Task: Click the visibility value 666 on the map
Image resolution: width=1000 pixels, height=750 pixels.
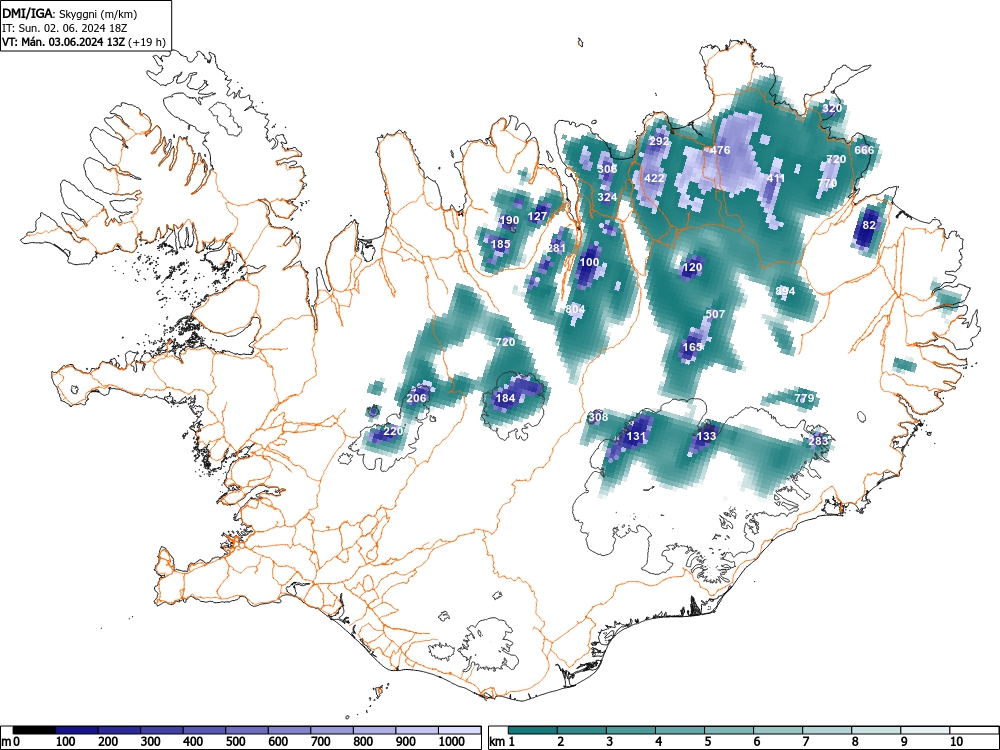Action: 864,150
